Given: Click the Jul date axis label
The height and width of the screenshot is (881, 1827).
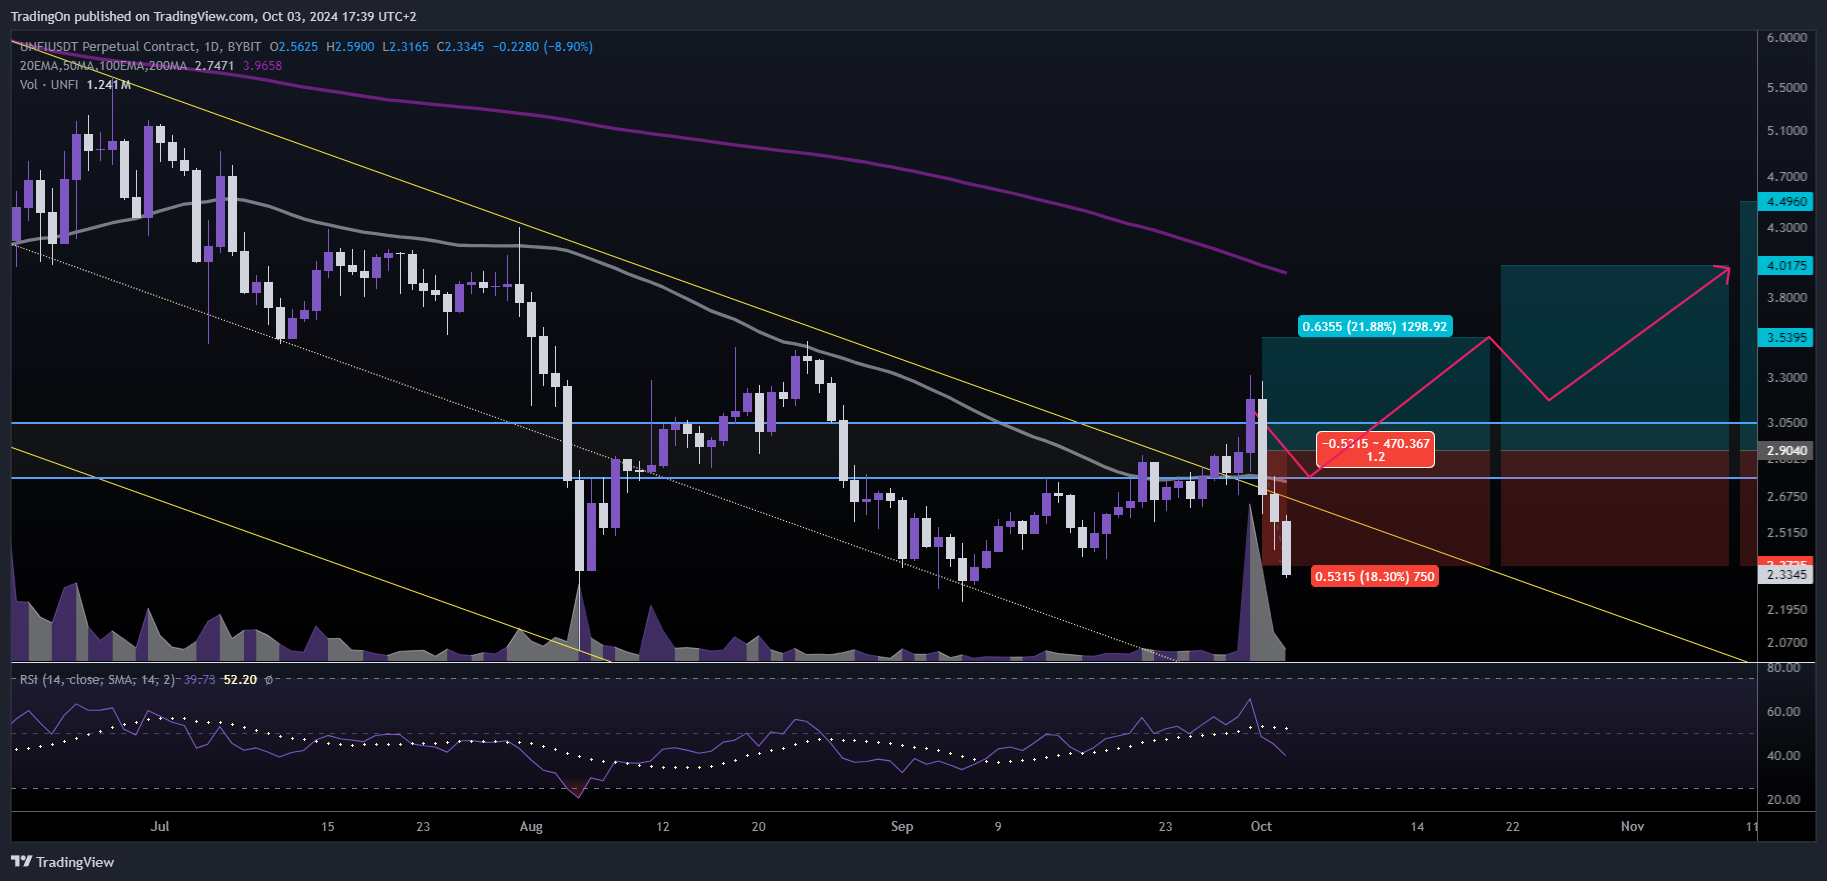Looking at the screenshot, I should (x=160, y=827).
